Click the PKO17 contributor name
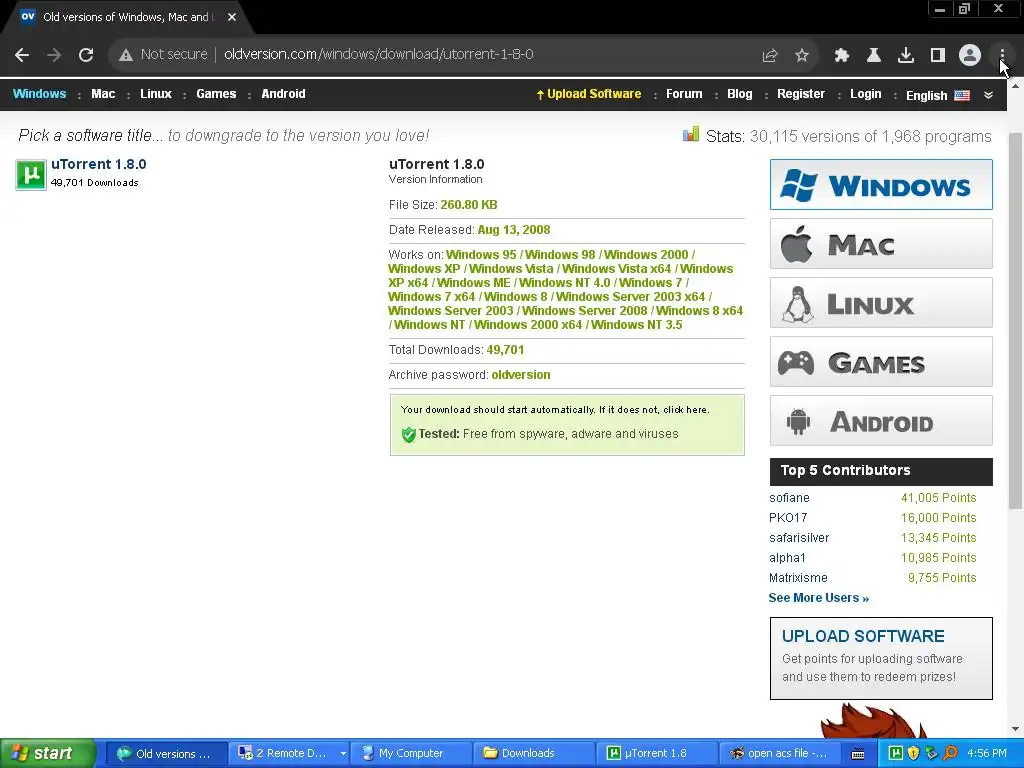Image resolution: width=1024 pixels, height=768 pixels. [x=788, y=518]
